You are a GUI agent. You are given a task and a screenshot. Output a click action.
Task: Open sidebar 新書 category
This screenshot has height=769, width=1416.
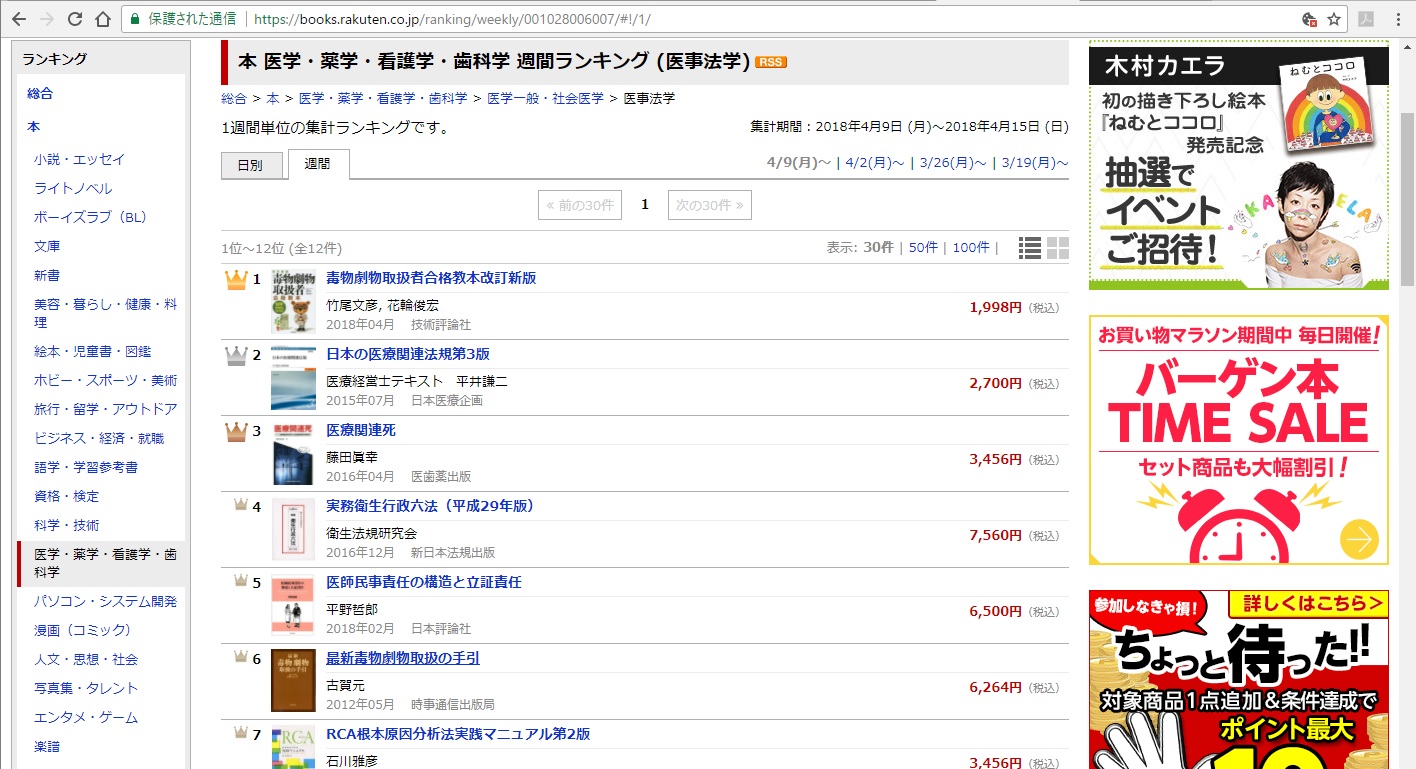47,275
